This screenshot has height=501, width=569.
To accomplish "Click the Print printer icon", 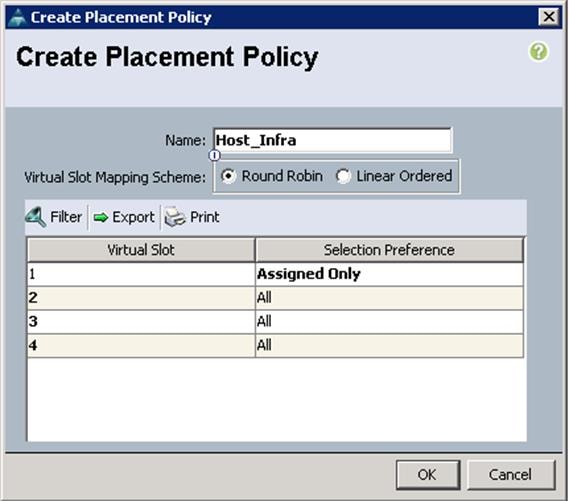I will click(x=175, y=217).
